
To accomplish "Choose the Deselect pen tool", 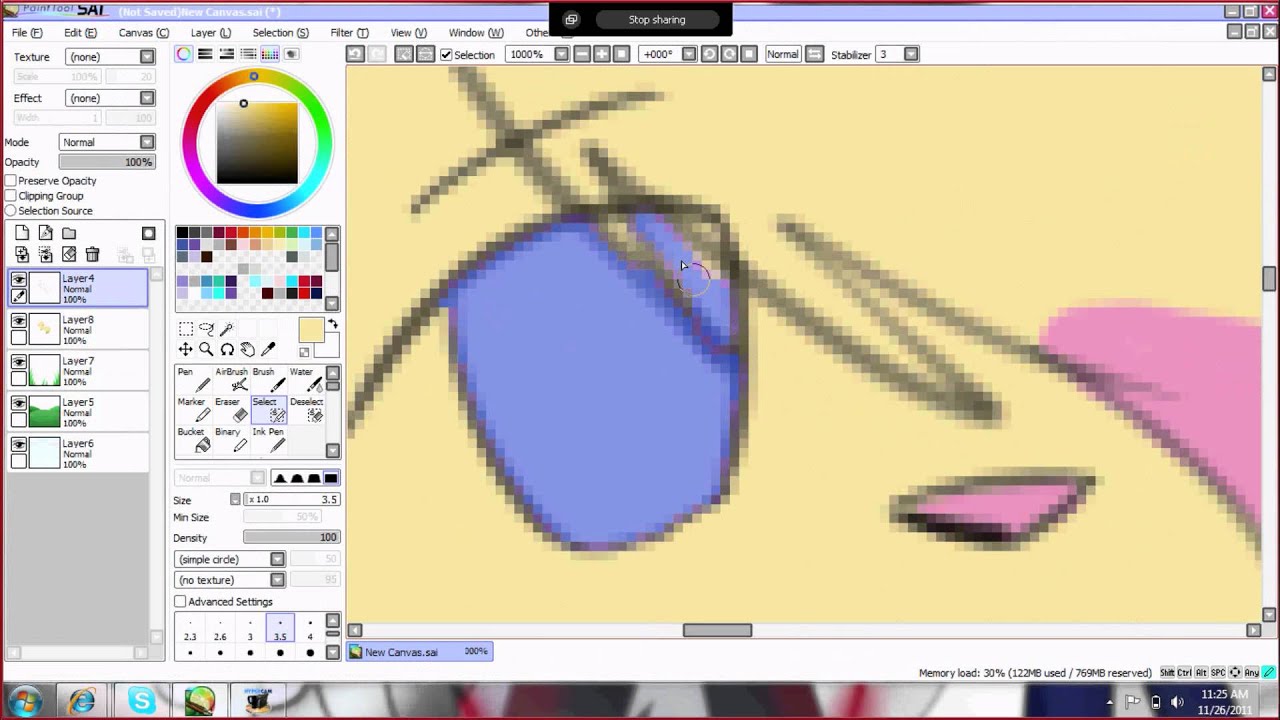I will click(x=306, y=410).
